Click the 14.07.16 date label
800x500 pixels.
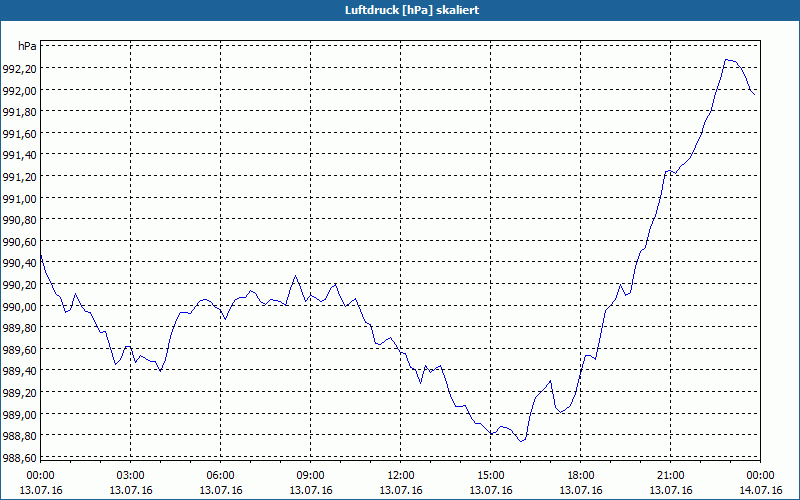pos(760,490)
